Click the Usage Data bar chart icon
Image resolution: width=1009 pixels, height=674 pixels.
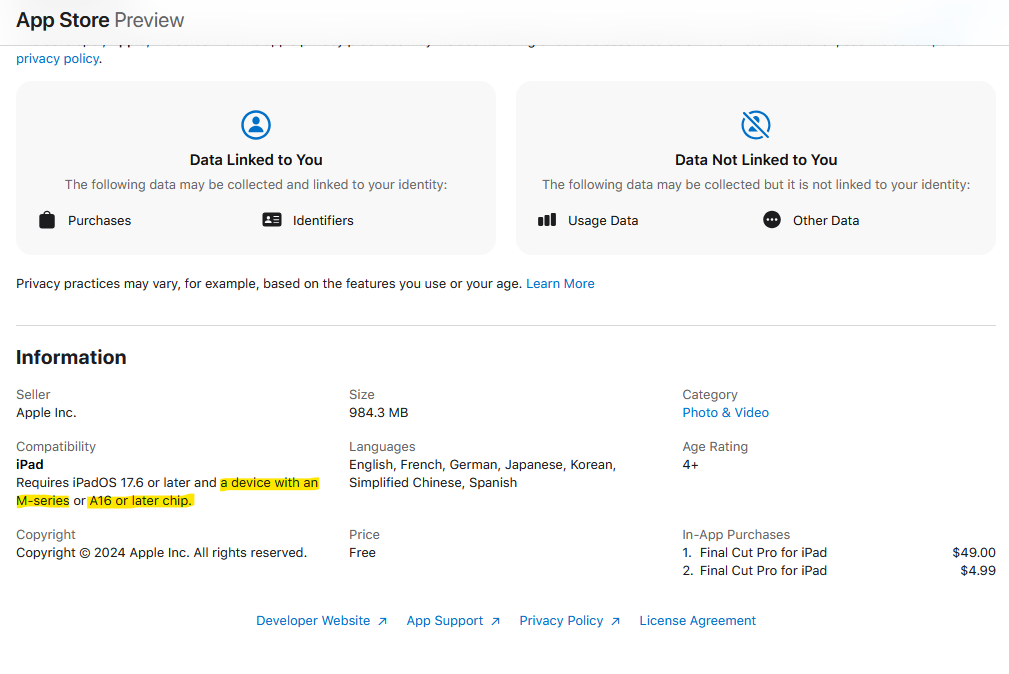click(x=547, y=220)
